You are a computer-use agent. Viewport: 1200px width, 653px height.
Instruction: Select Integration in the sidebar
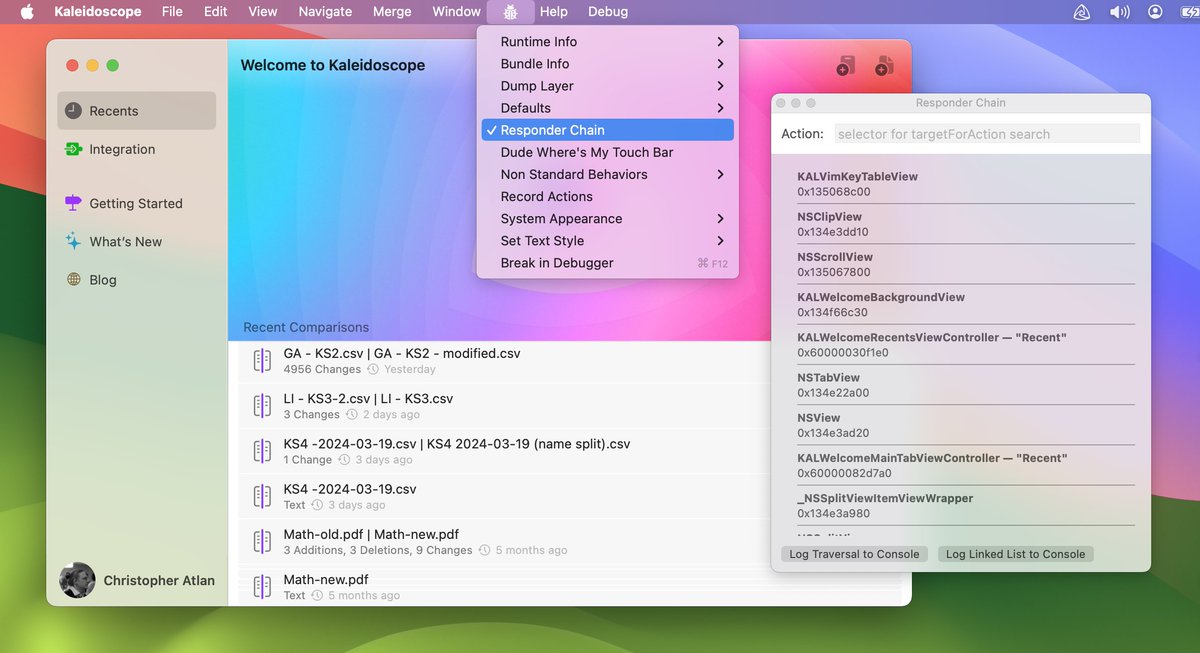(137, 149)
